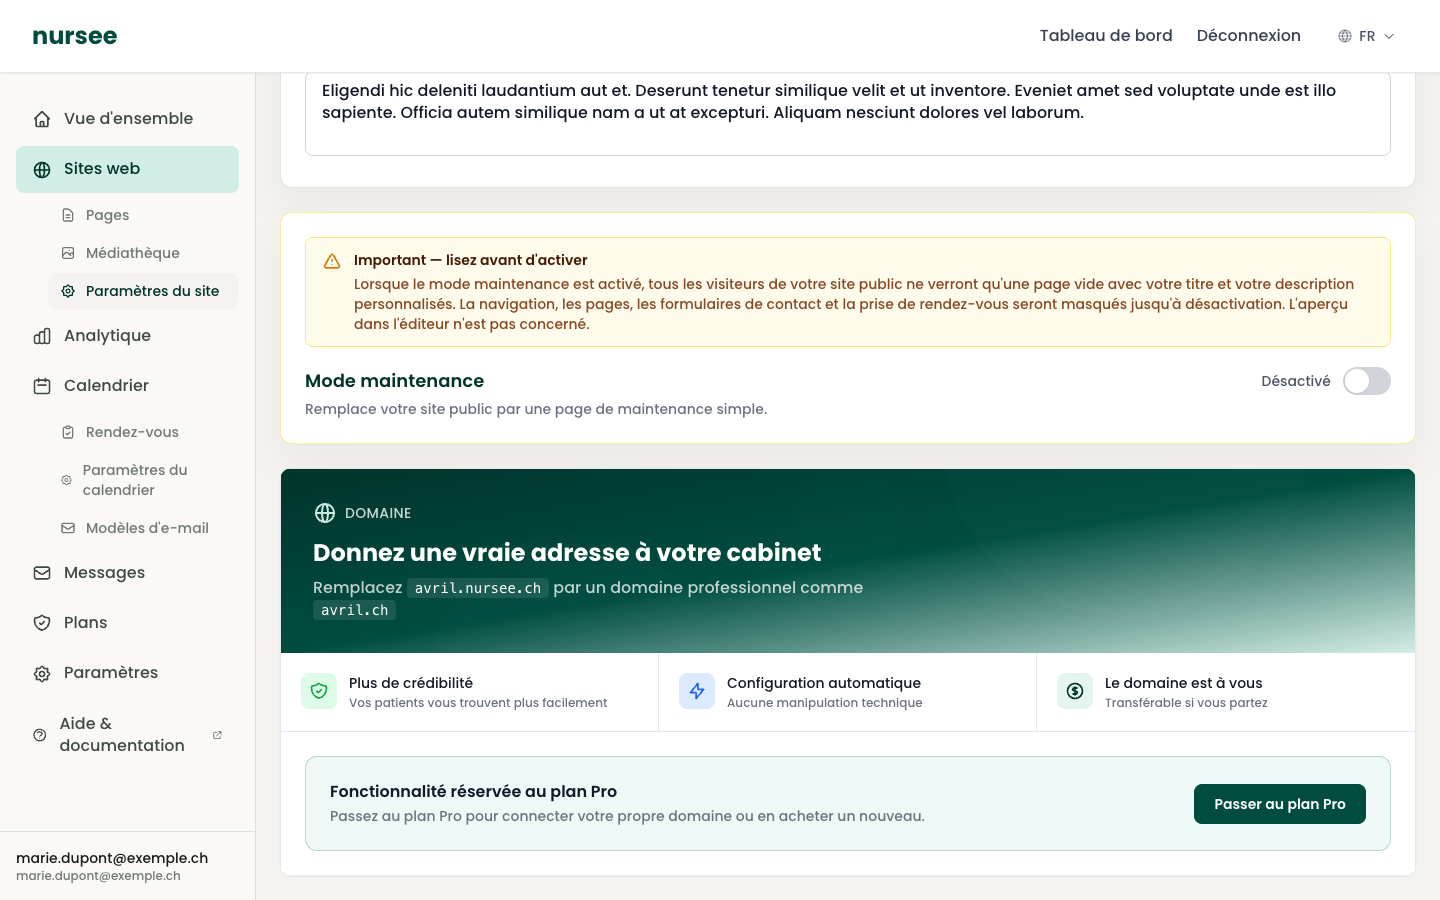Viewport: 1440px width, 900px height.
Task: Click Déconnexion to log out
Action: click(x=1248, y=36)
